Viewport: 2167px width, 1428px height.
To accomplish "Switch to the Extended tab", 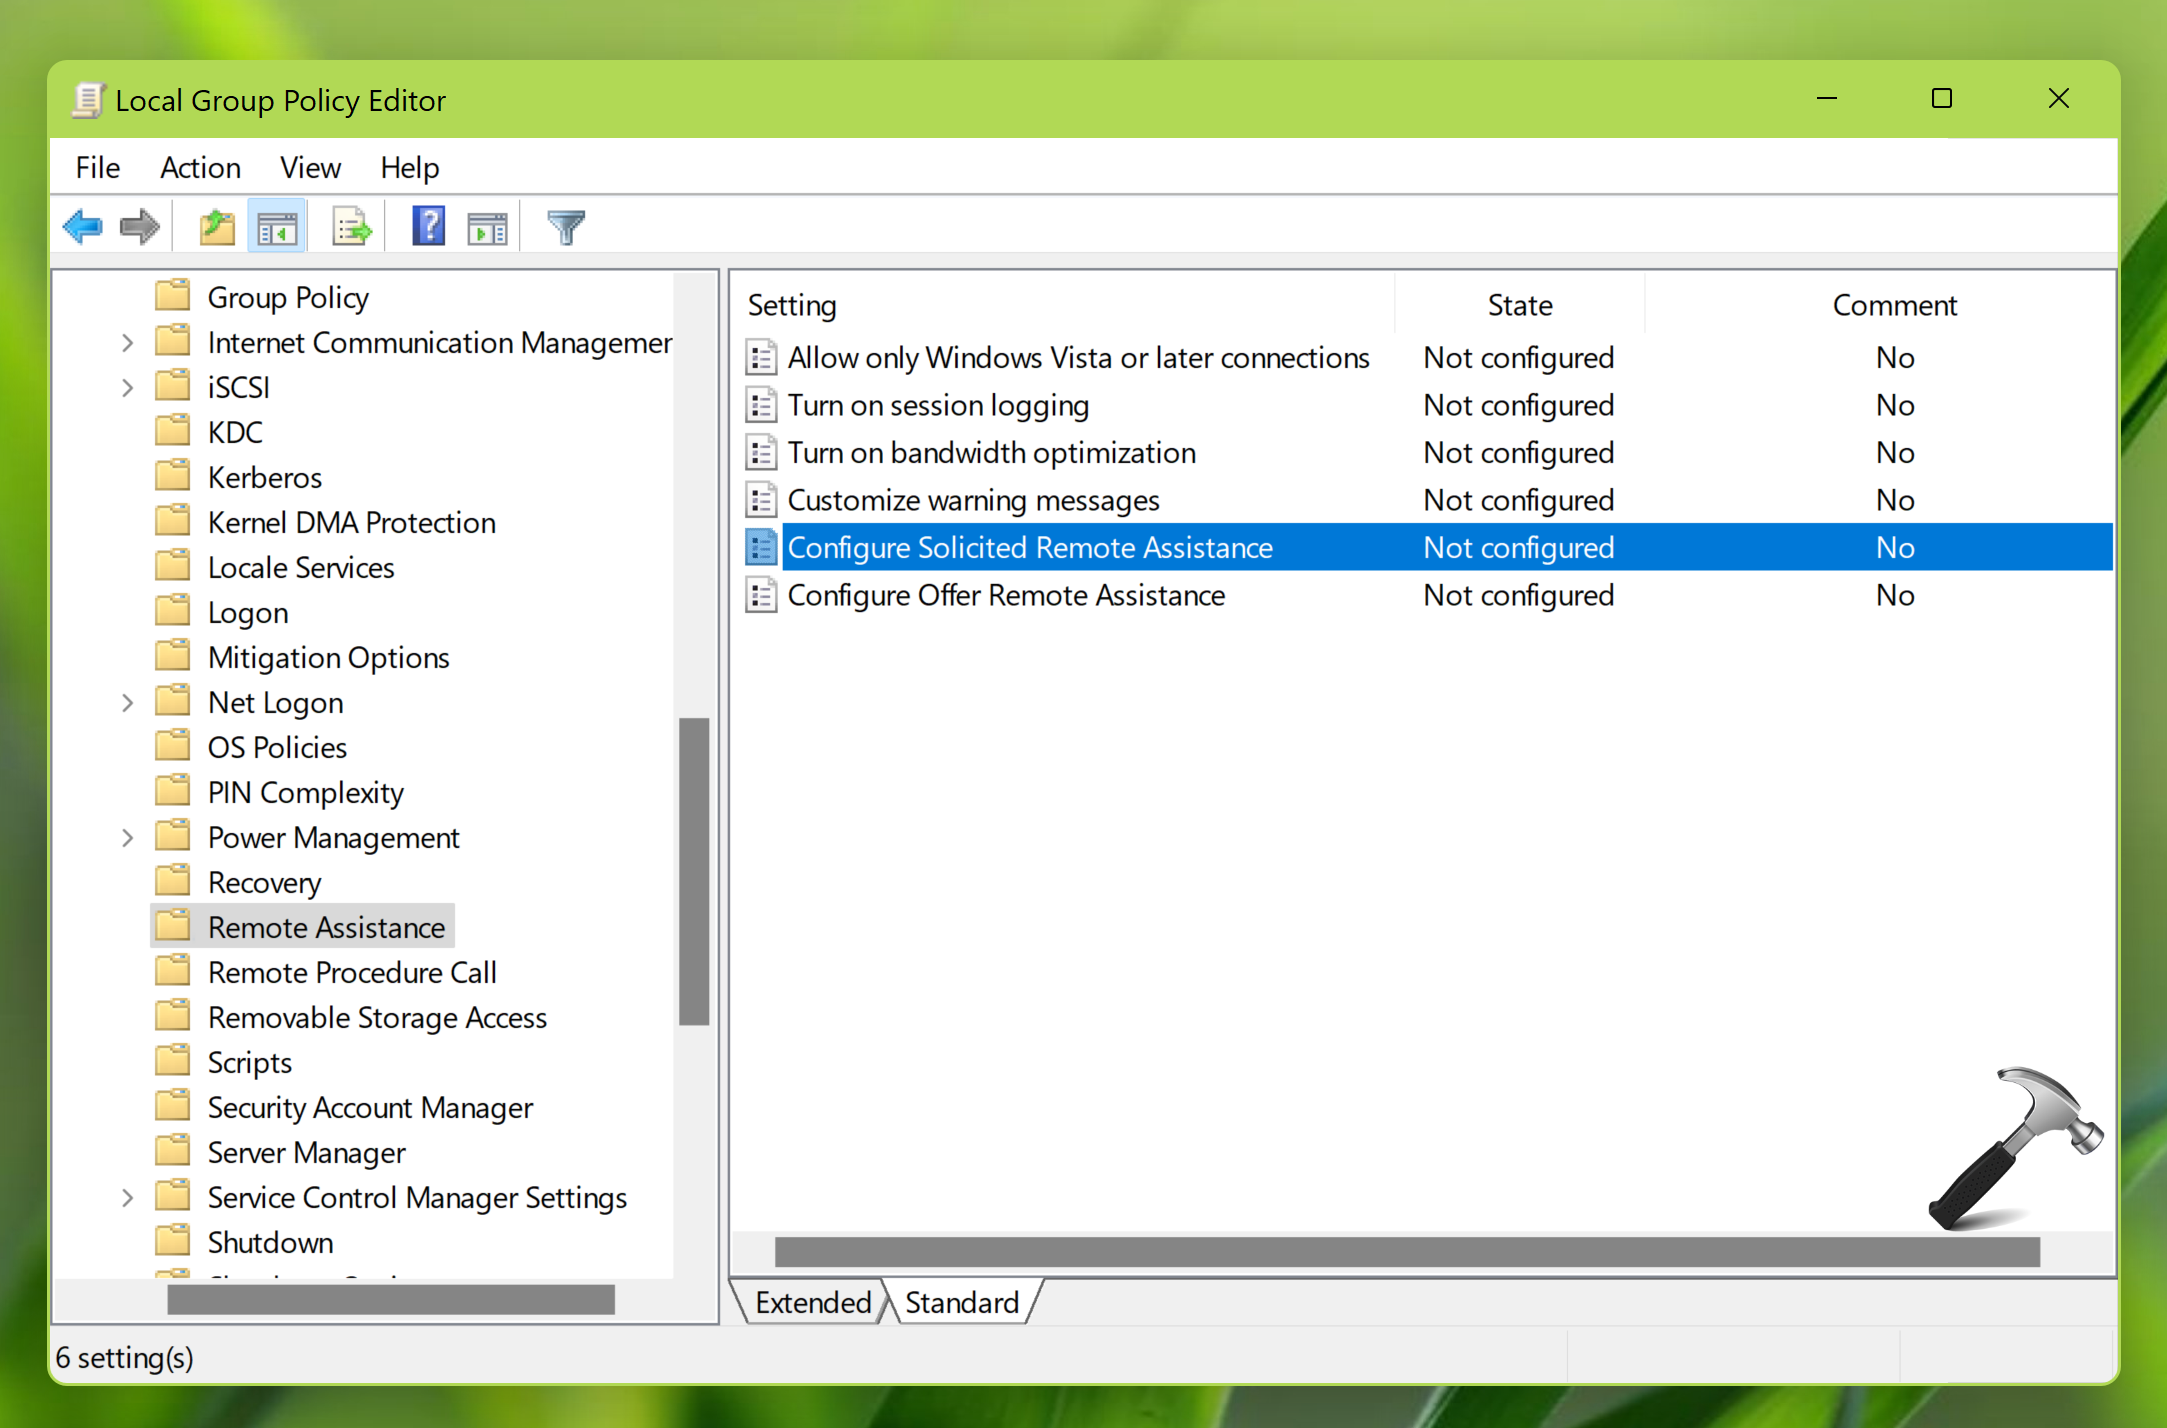I will [811, 1301].
